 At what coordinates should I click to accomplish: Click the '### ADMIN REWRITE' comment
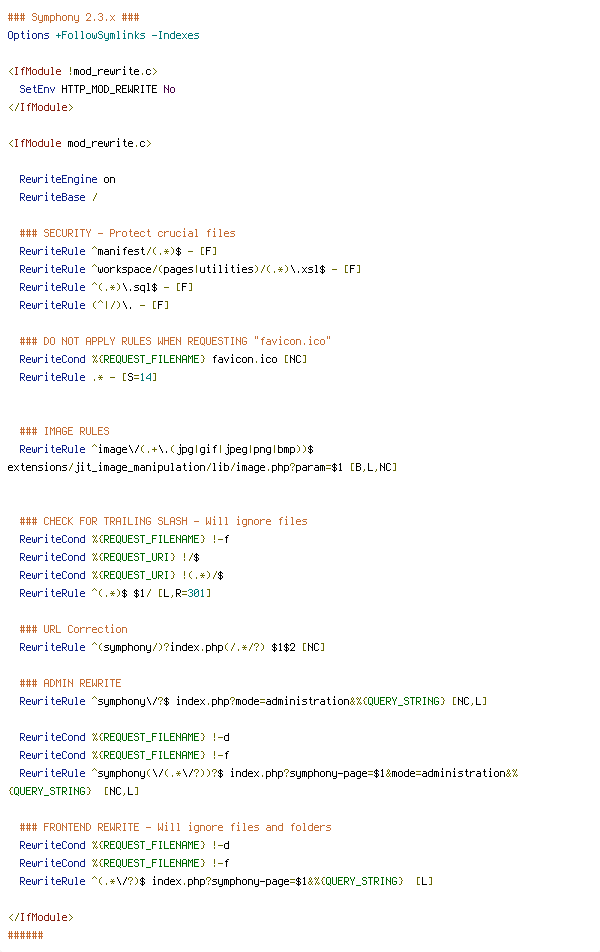(x=70, y=683)
